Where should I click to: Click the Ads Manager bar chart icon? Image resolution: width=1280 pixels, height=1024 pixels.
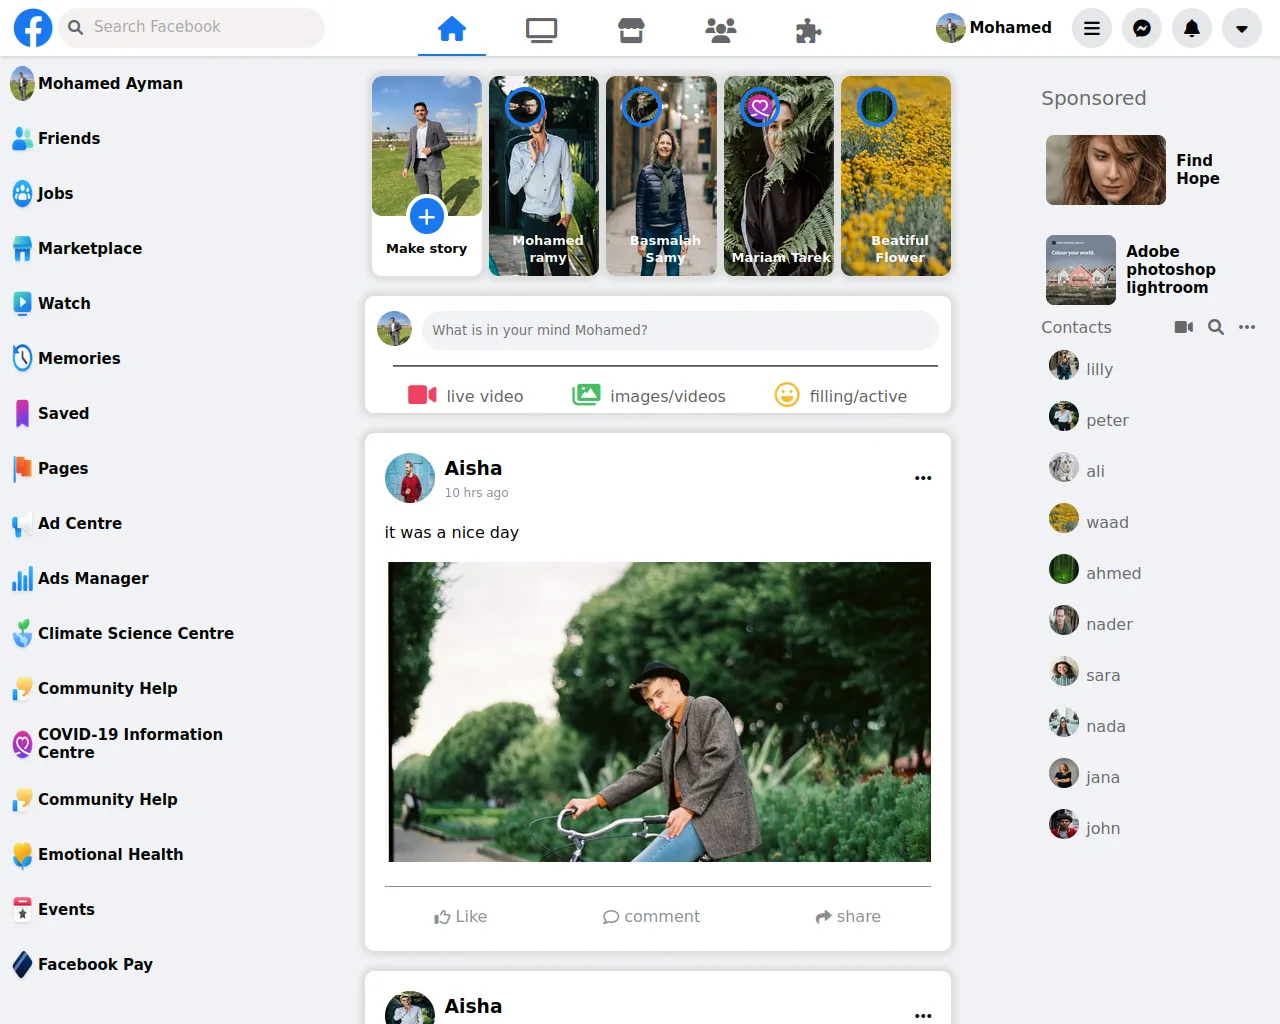(x=22, y=579)
